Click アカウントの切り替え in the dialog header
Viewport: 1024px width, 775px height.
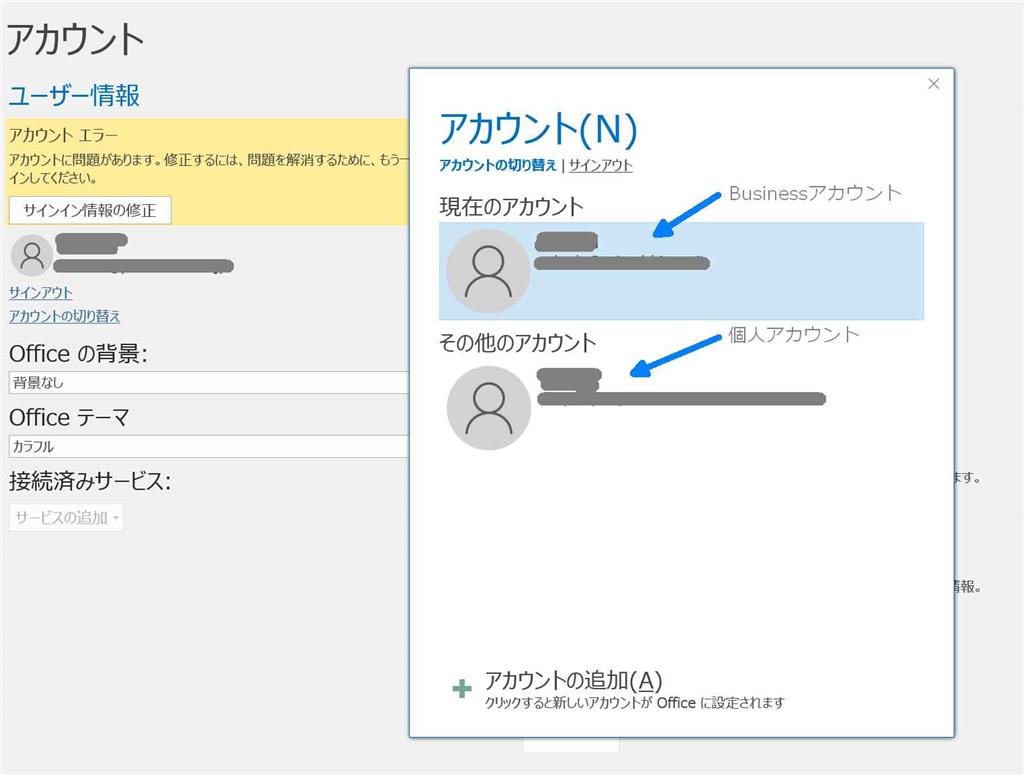tap(498, 165)
